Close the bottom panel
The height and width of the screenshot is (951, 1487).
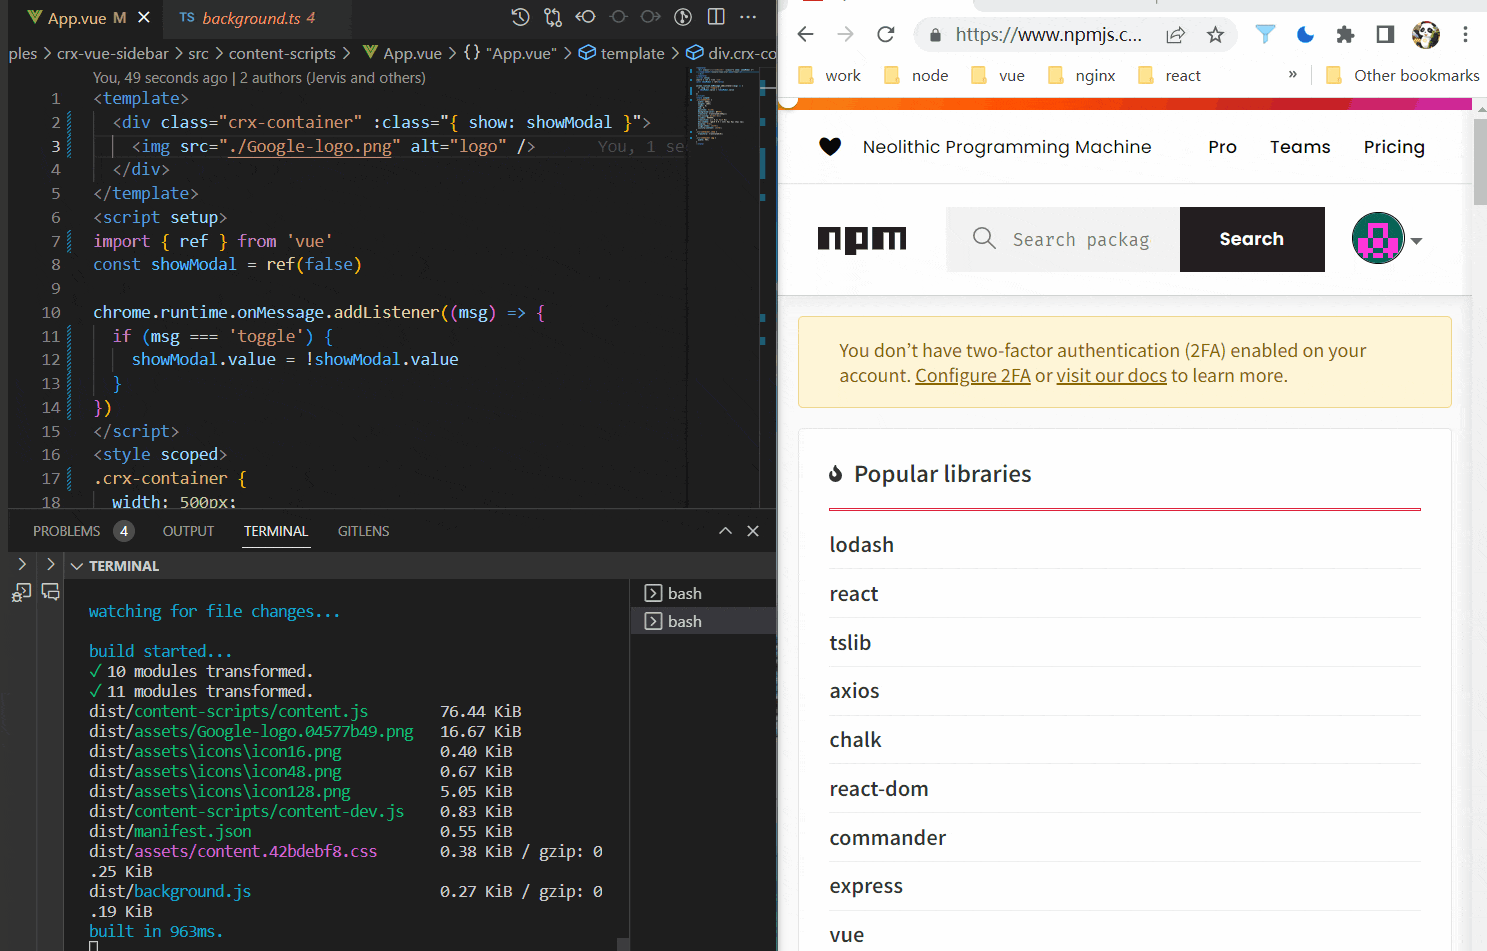pyautogui.click(x=753, y=531)
